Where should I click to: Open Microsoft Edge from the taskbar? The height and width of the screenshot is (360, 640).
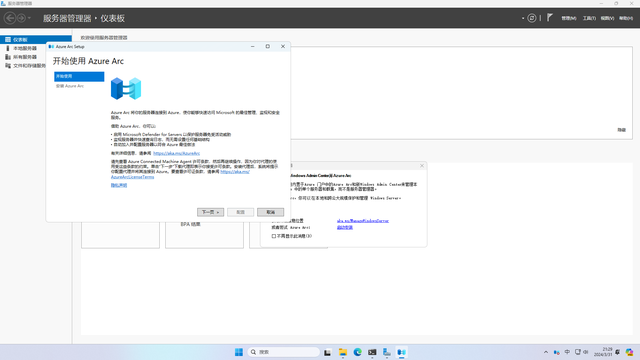(x=358, y=352)
